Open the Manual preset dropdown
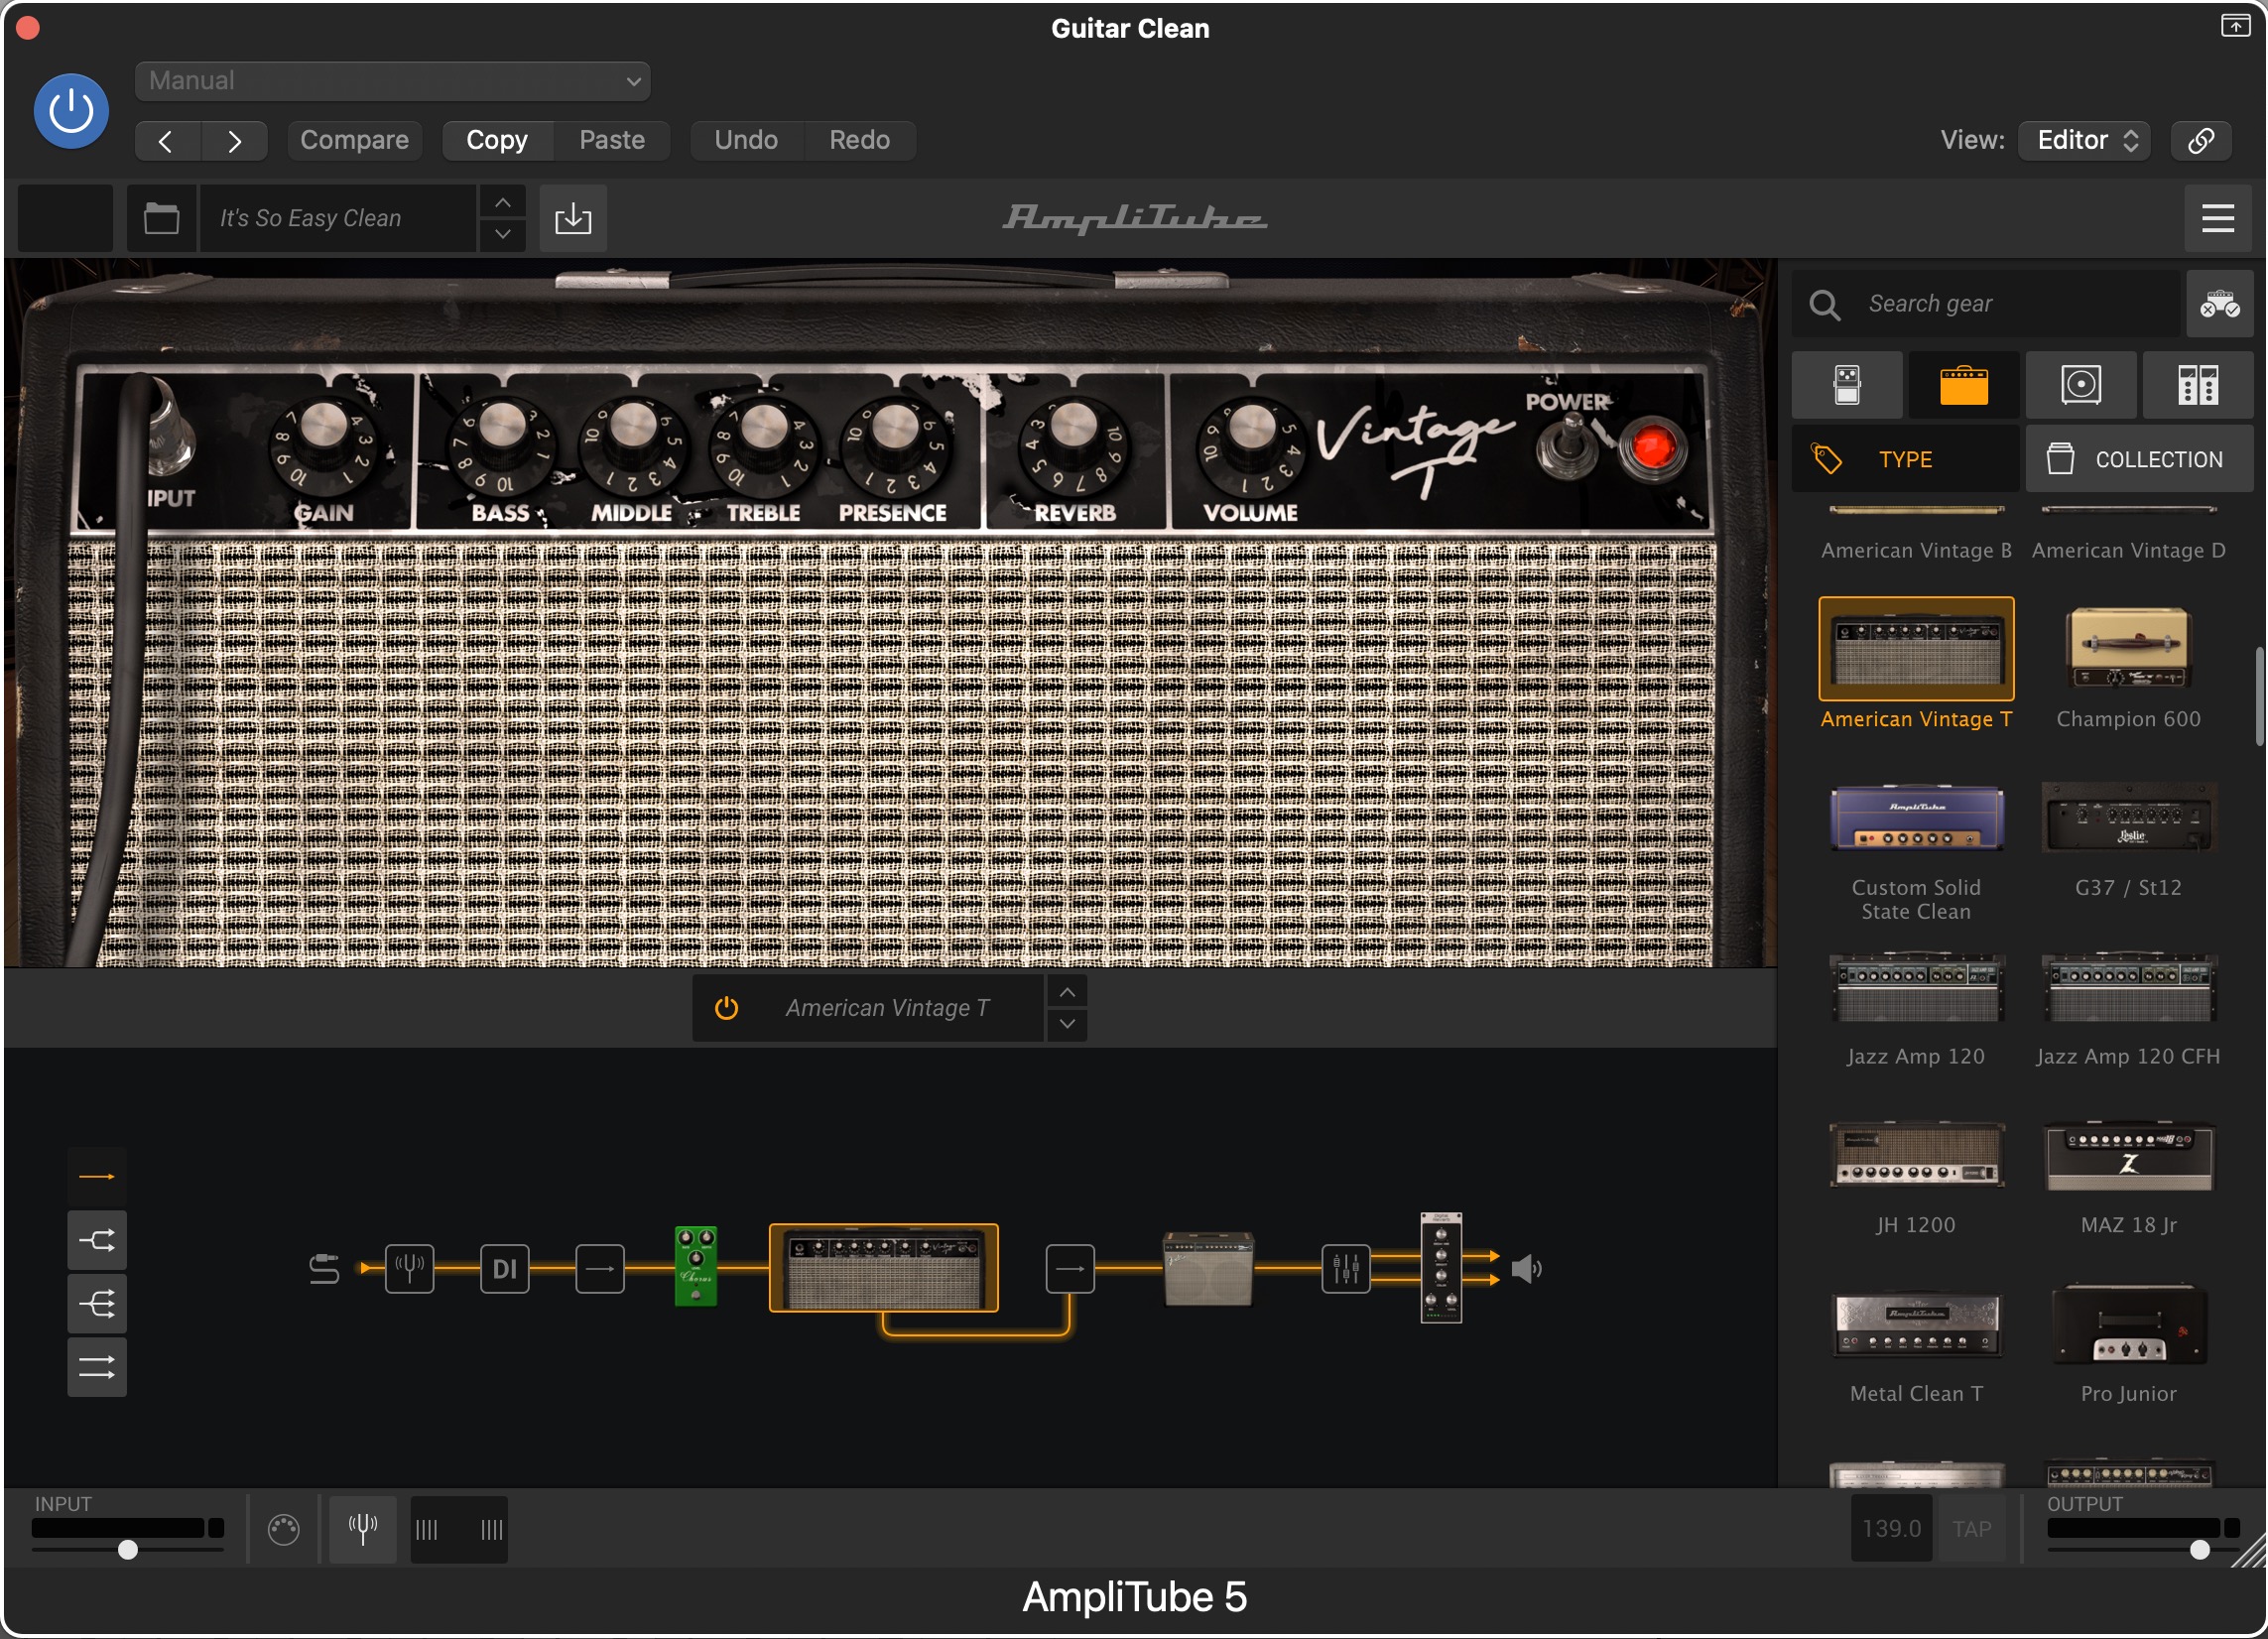 (x=392, y=81)
